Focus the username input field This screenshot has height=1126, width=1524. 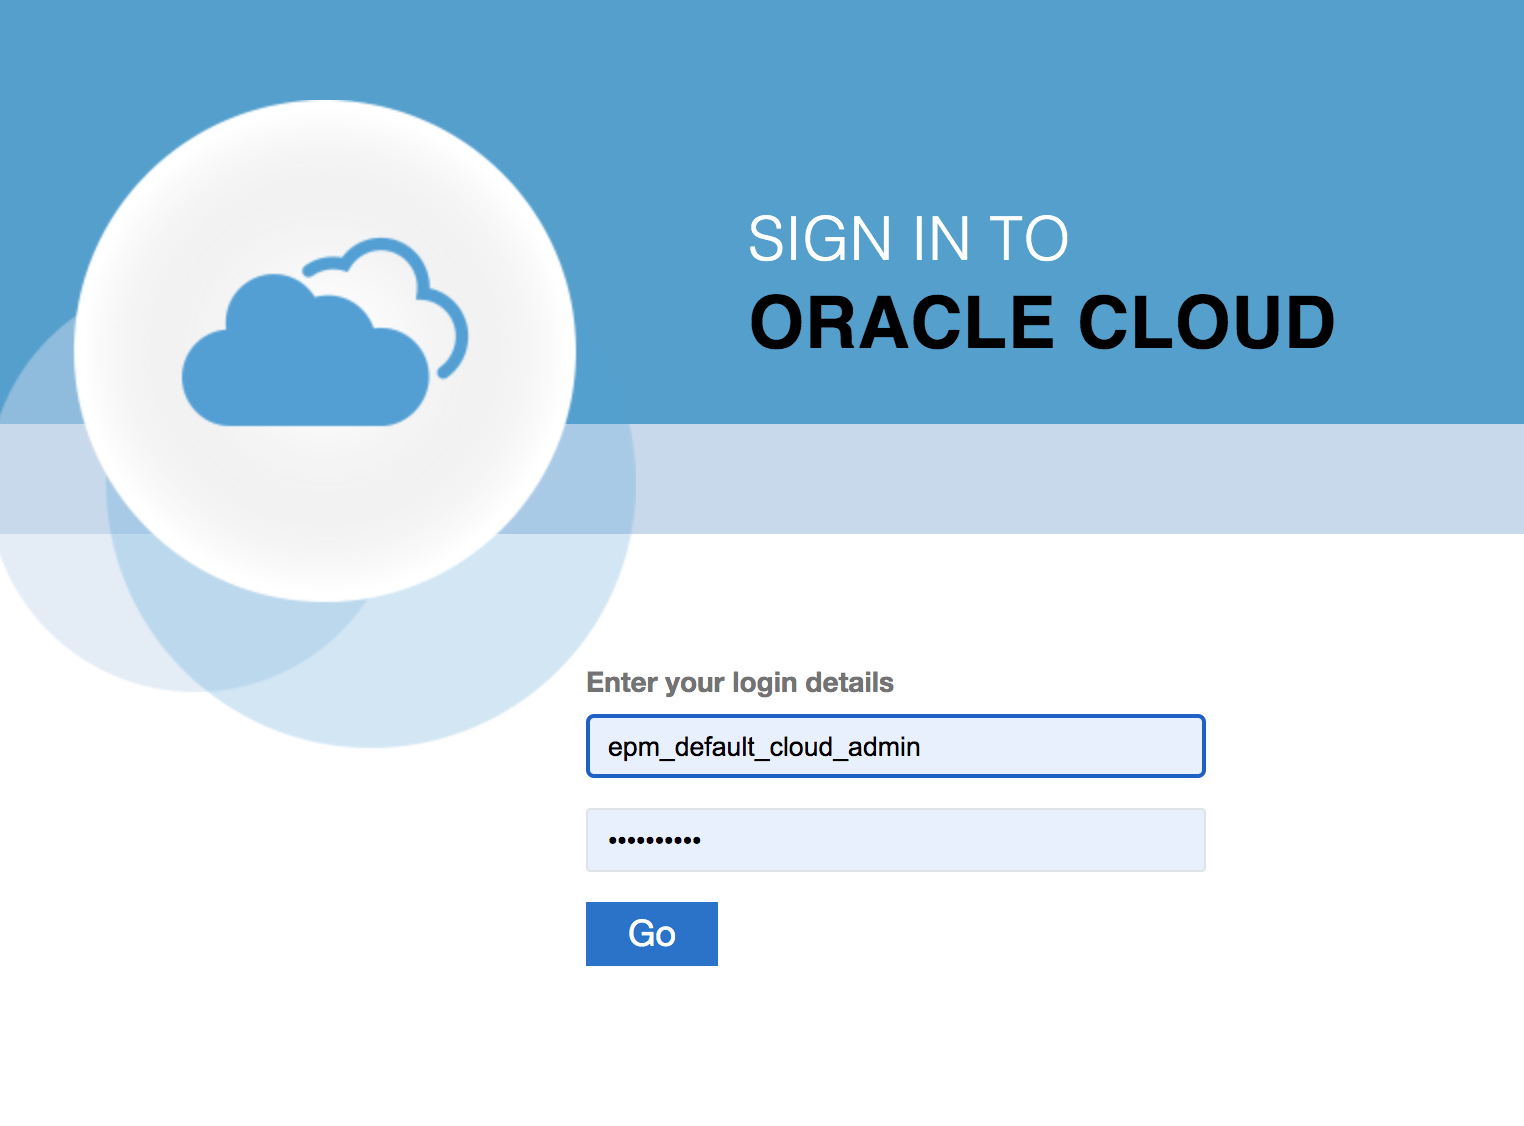[x=1050, y=746]
